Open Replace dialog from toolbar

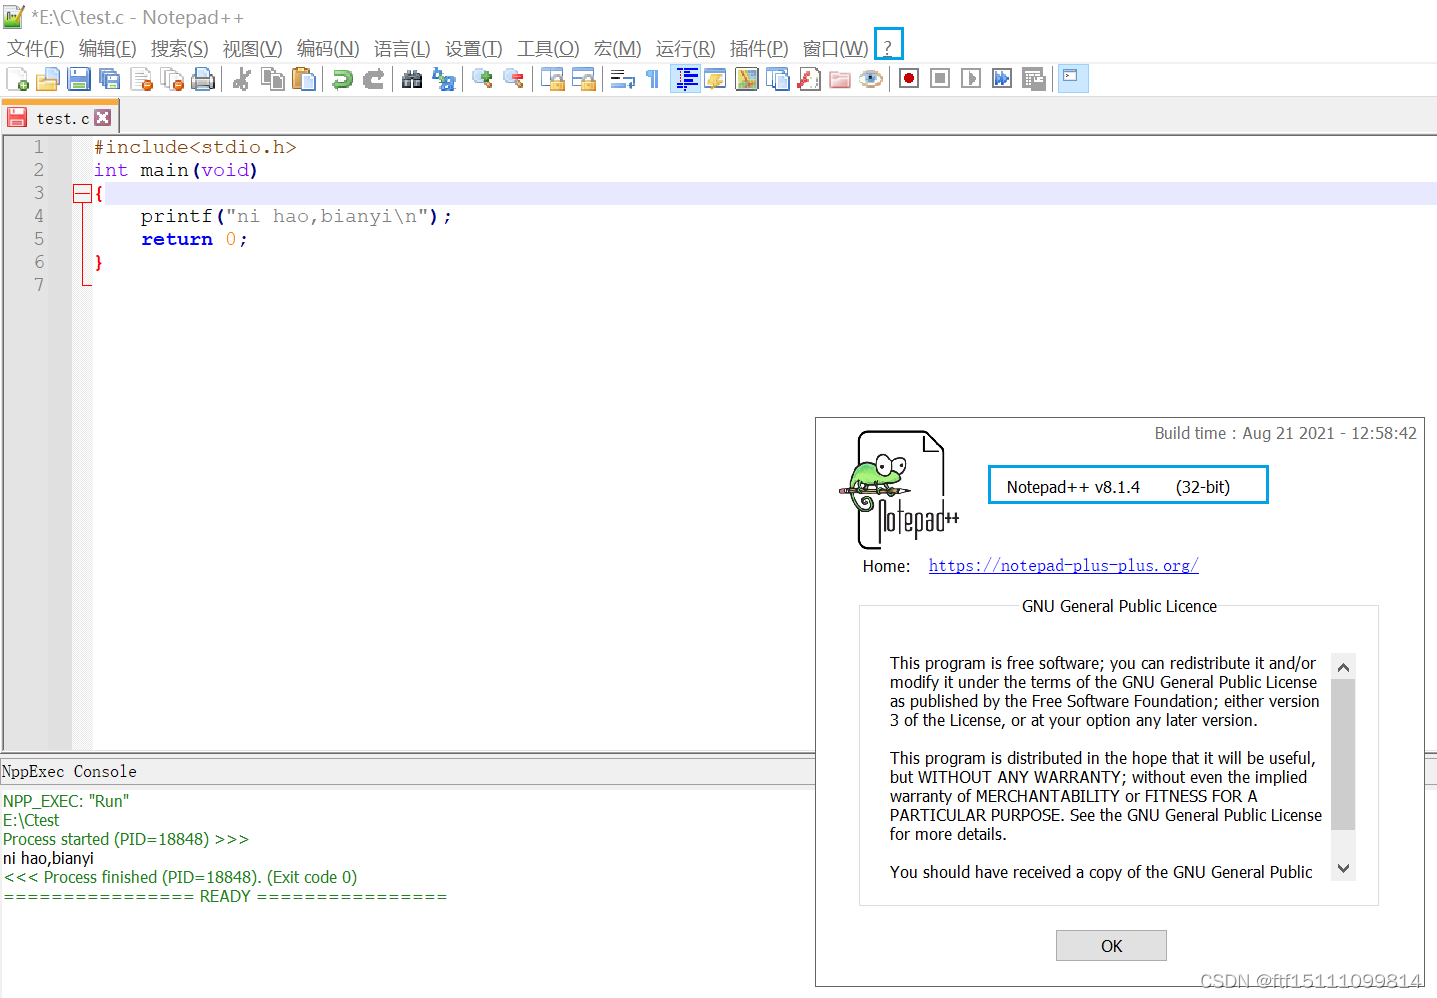443,79
